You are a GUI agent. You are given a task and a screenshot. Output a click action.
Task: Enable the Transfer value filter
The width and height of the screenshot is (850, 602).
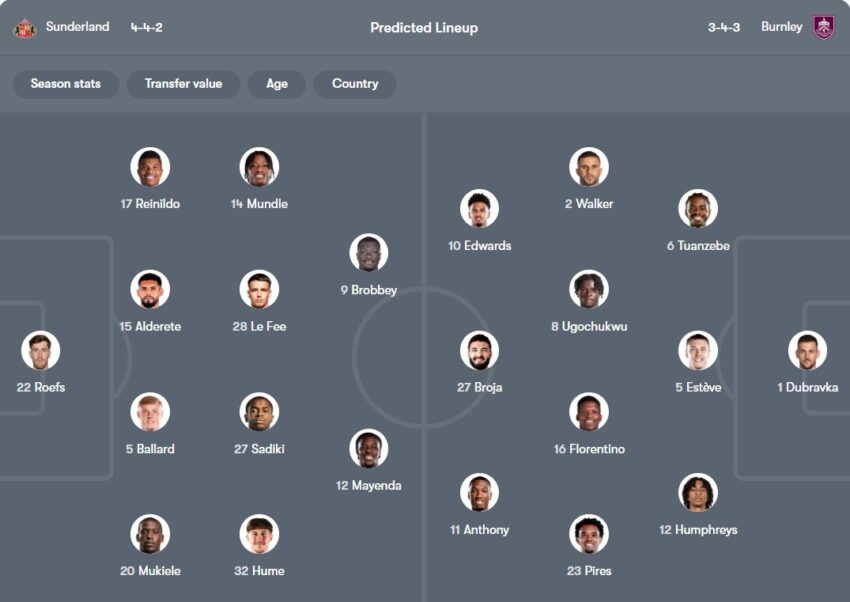pos(183,84)
